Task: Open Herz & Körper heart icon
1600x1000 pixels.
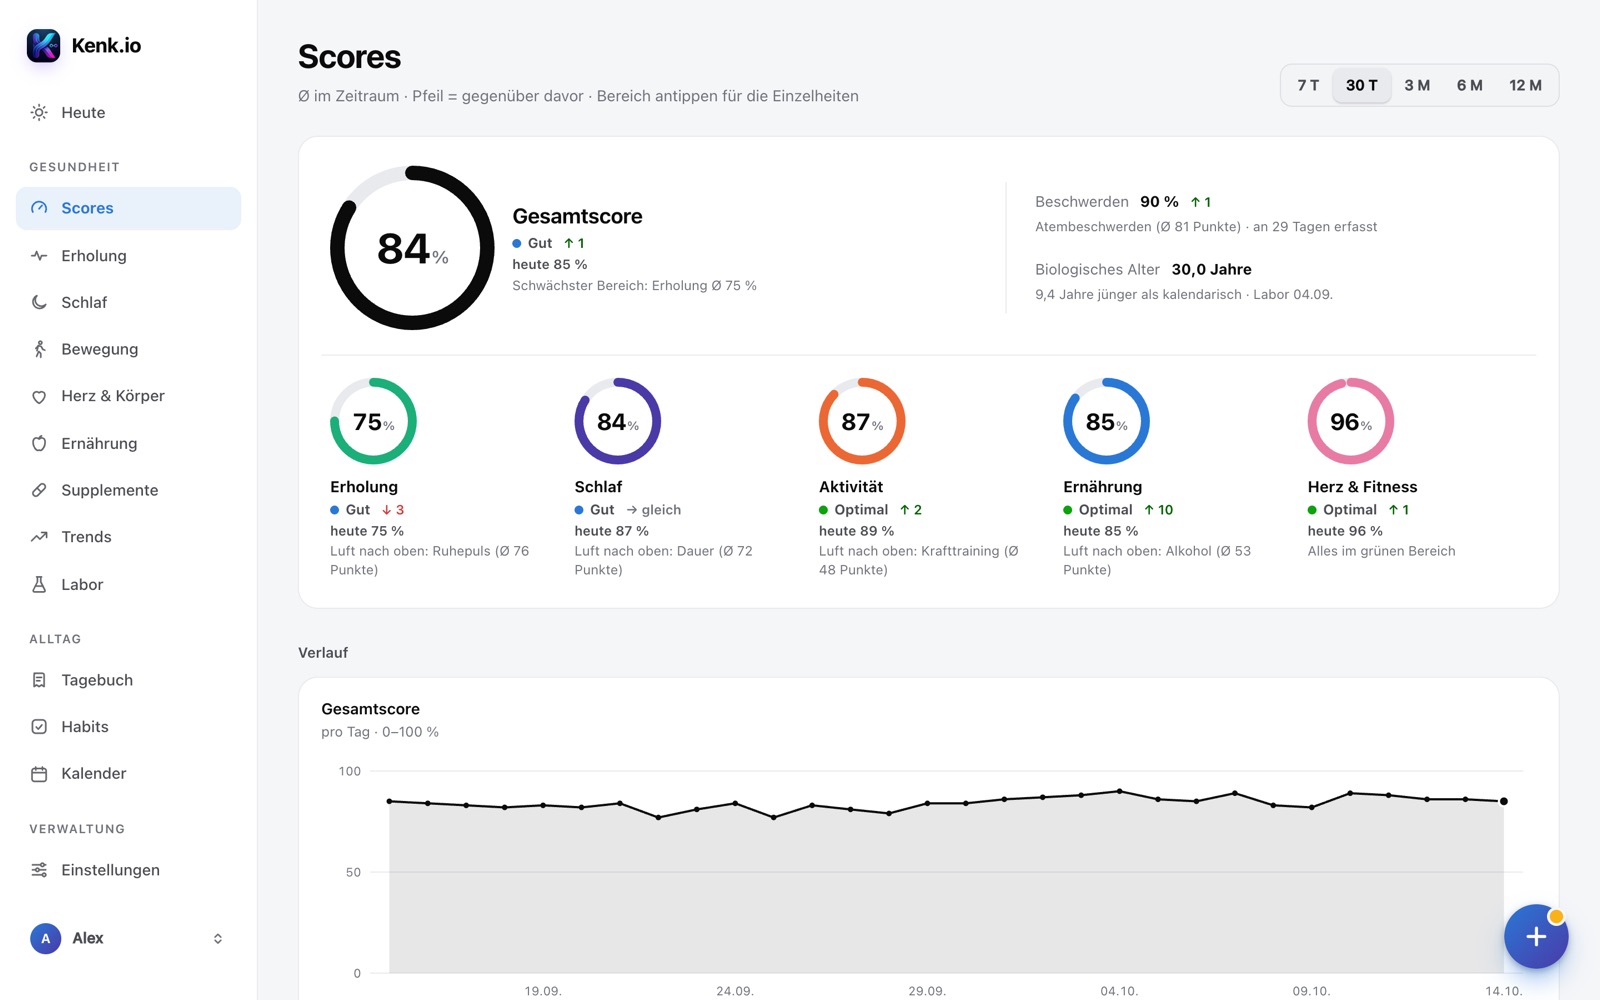Action: 39,396
